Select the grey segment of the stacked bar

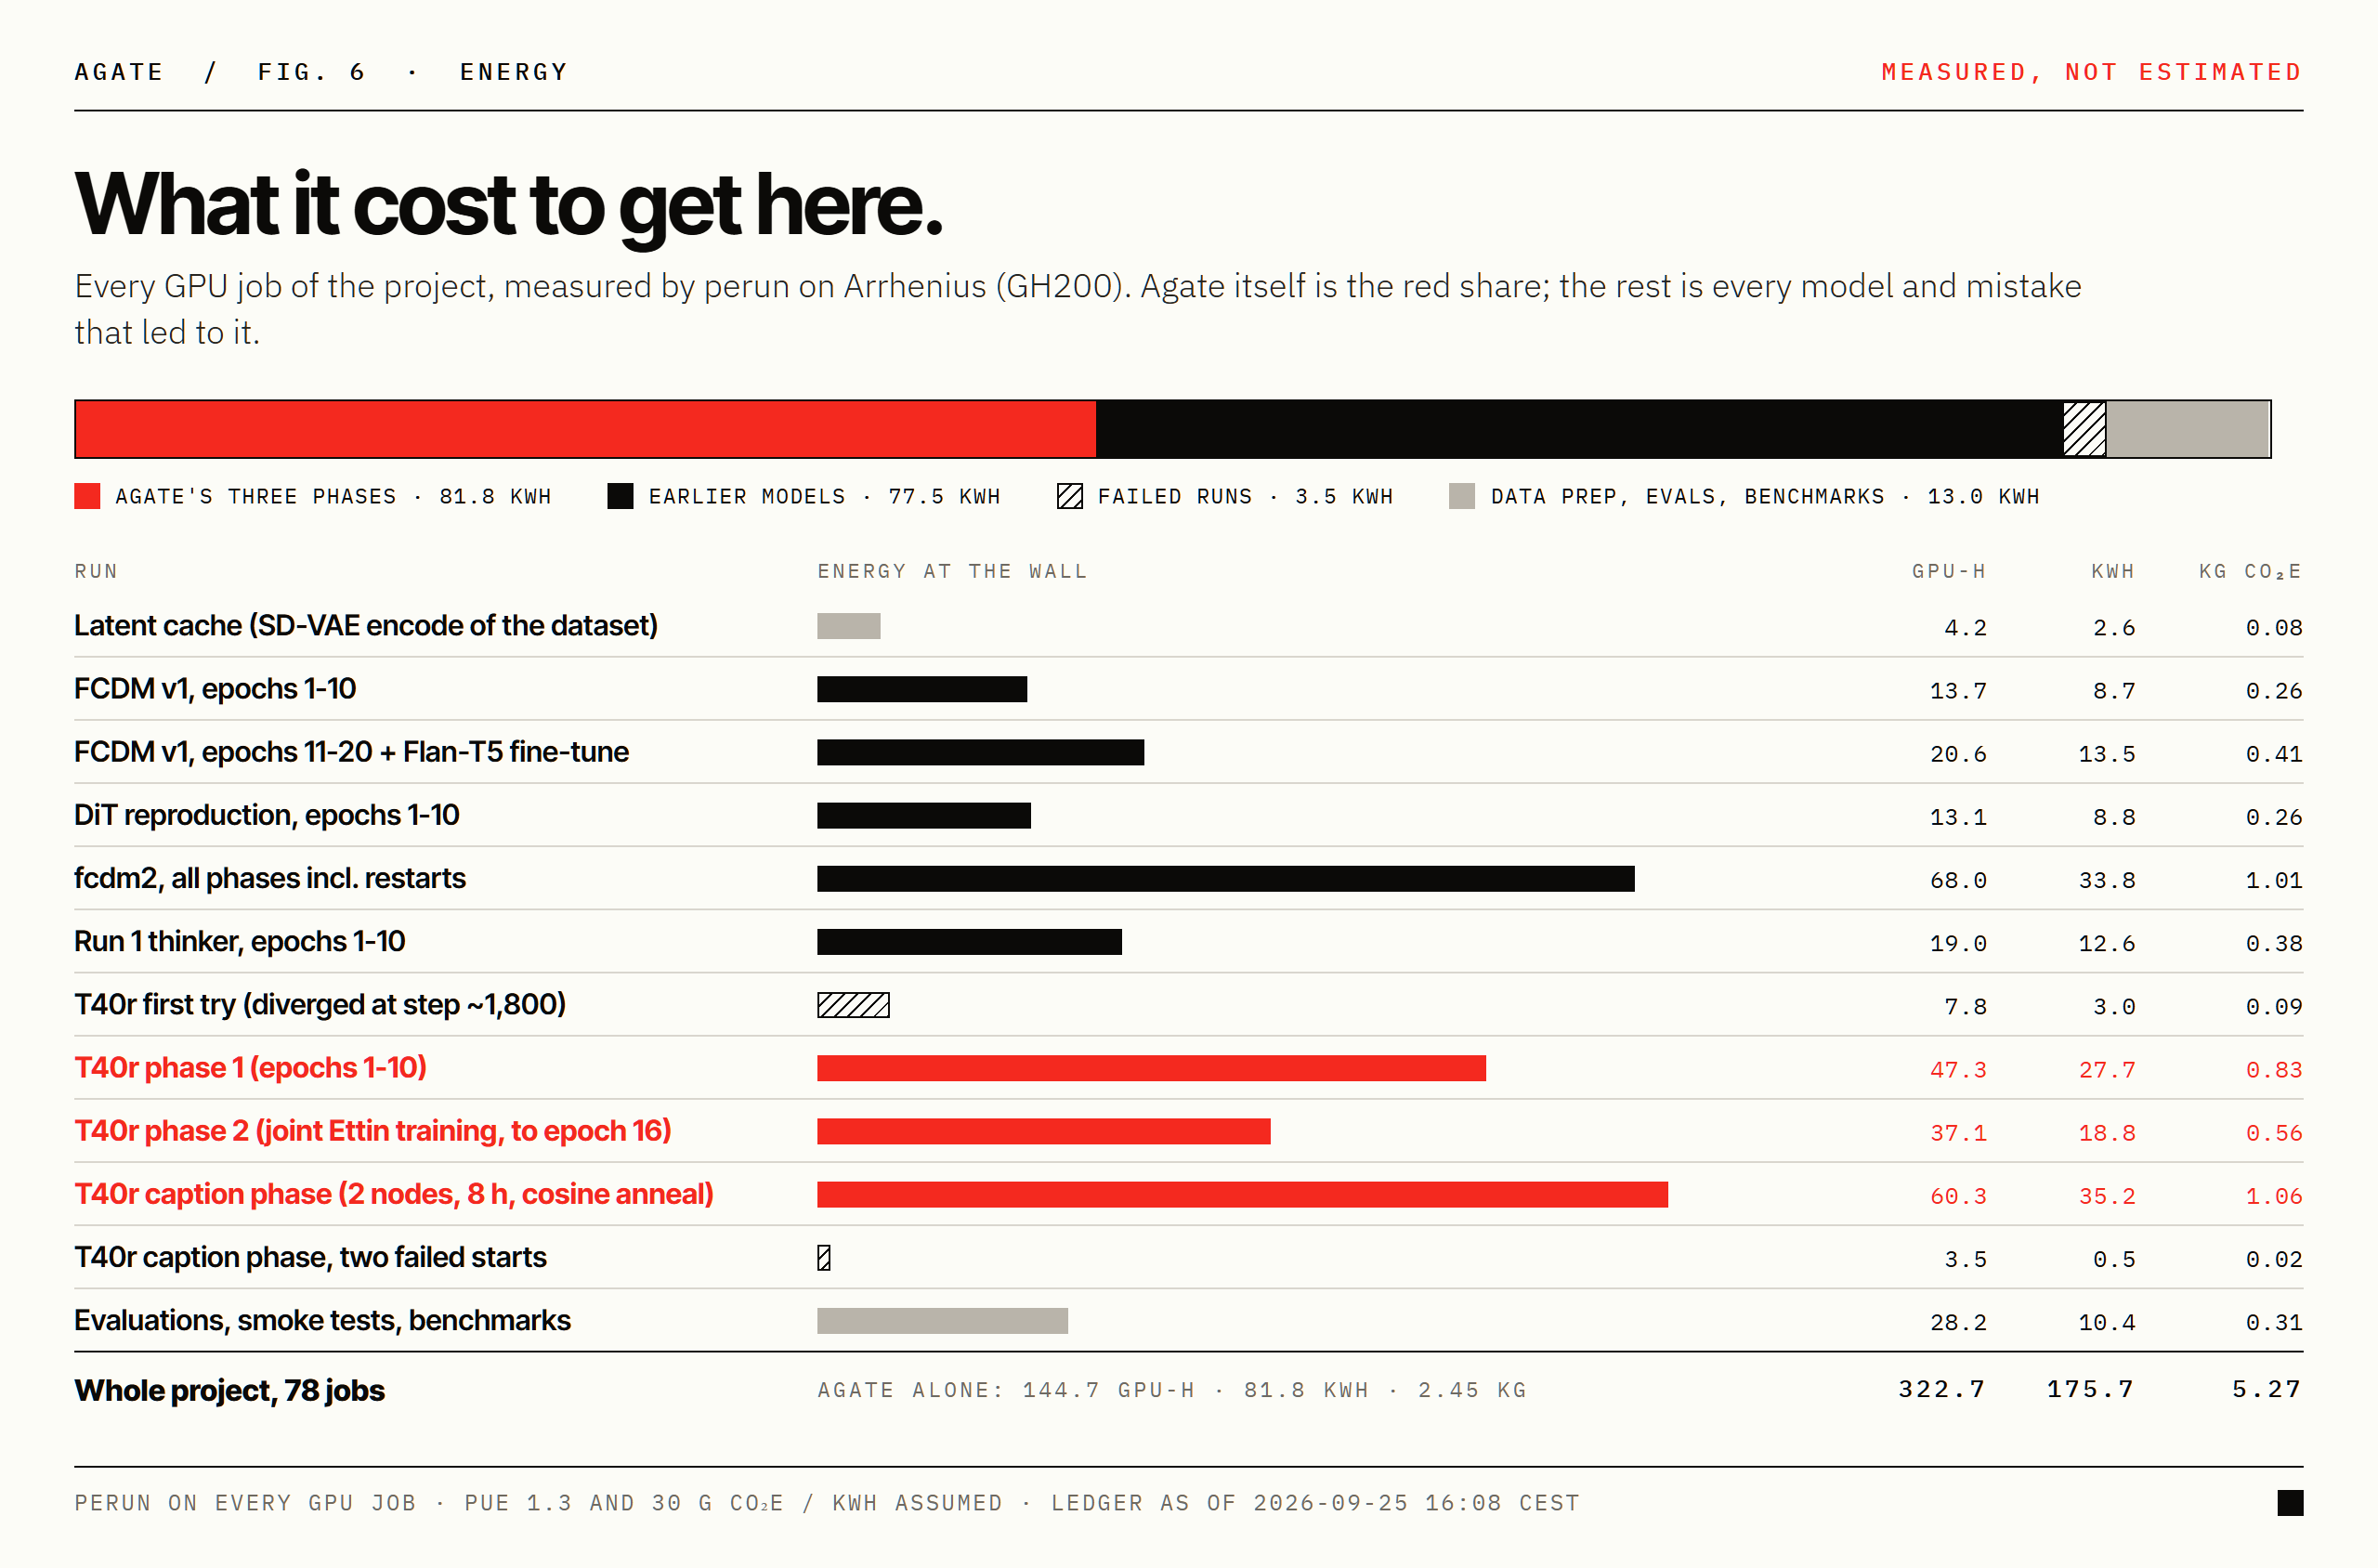2188,429
